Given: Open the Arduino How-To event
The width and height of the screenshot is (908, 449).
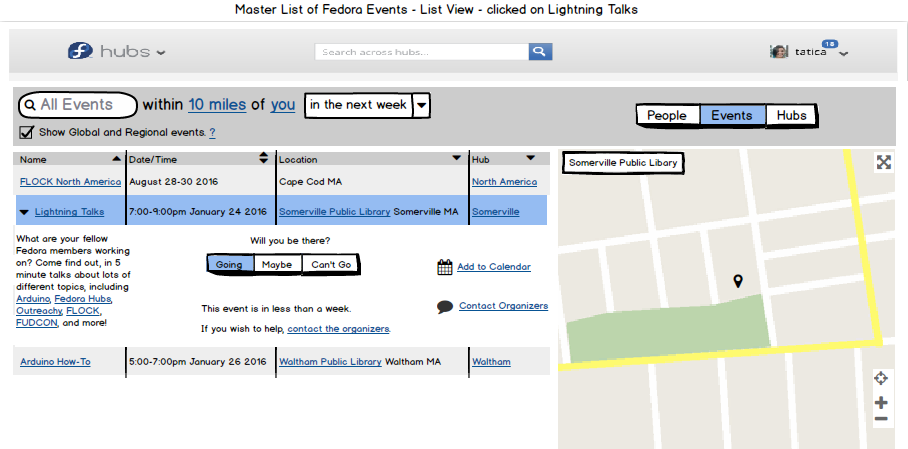Looking at the screenshot, I should [55, 362].
